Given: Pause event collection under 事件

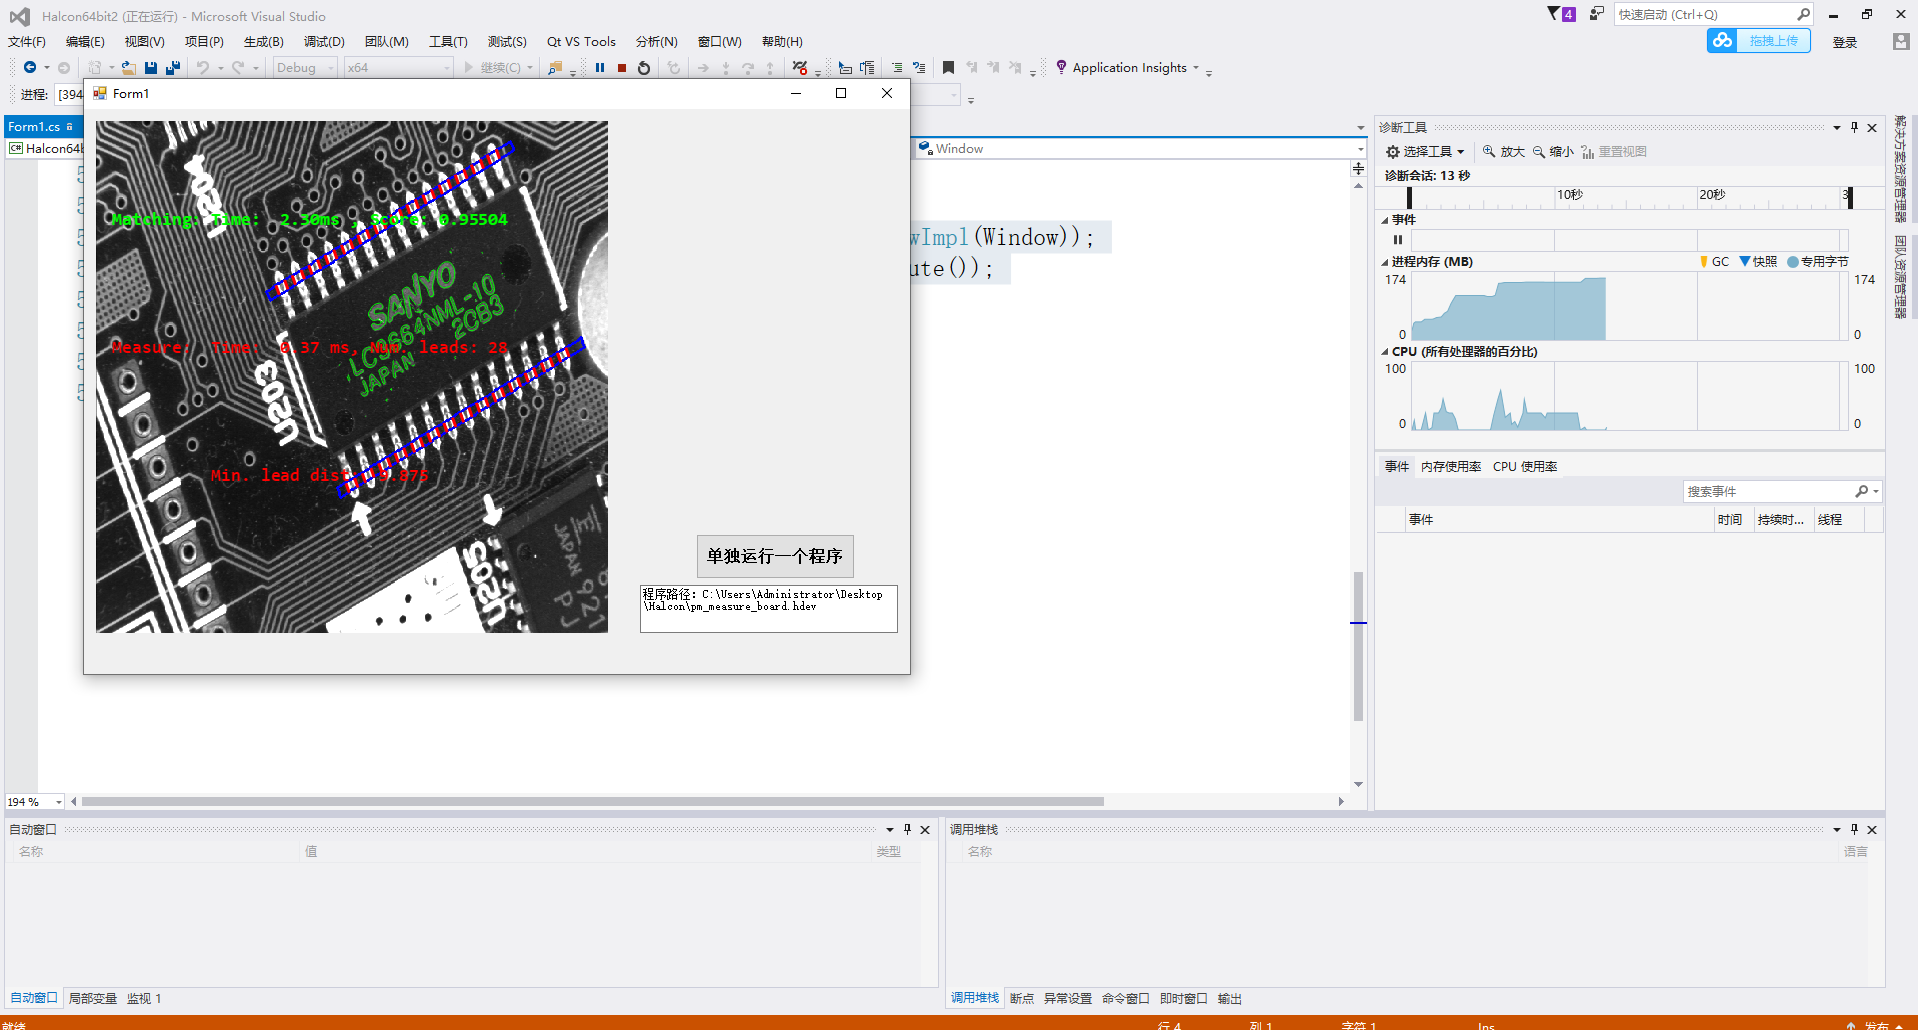Looking at the screenshot, I should [x=1397, y=240].
